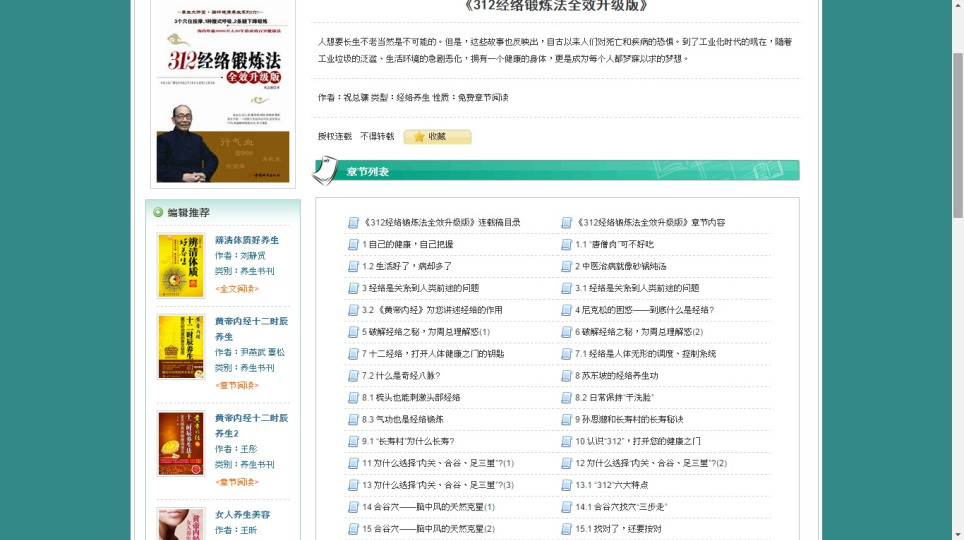The width and height of the screenshot is (964, 540).
Task: Click page icon beside 7.2 什么是奇经八脉？
Action: (x=353, y=376)
